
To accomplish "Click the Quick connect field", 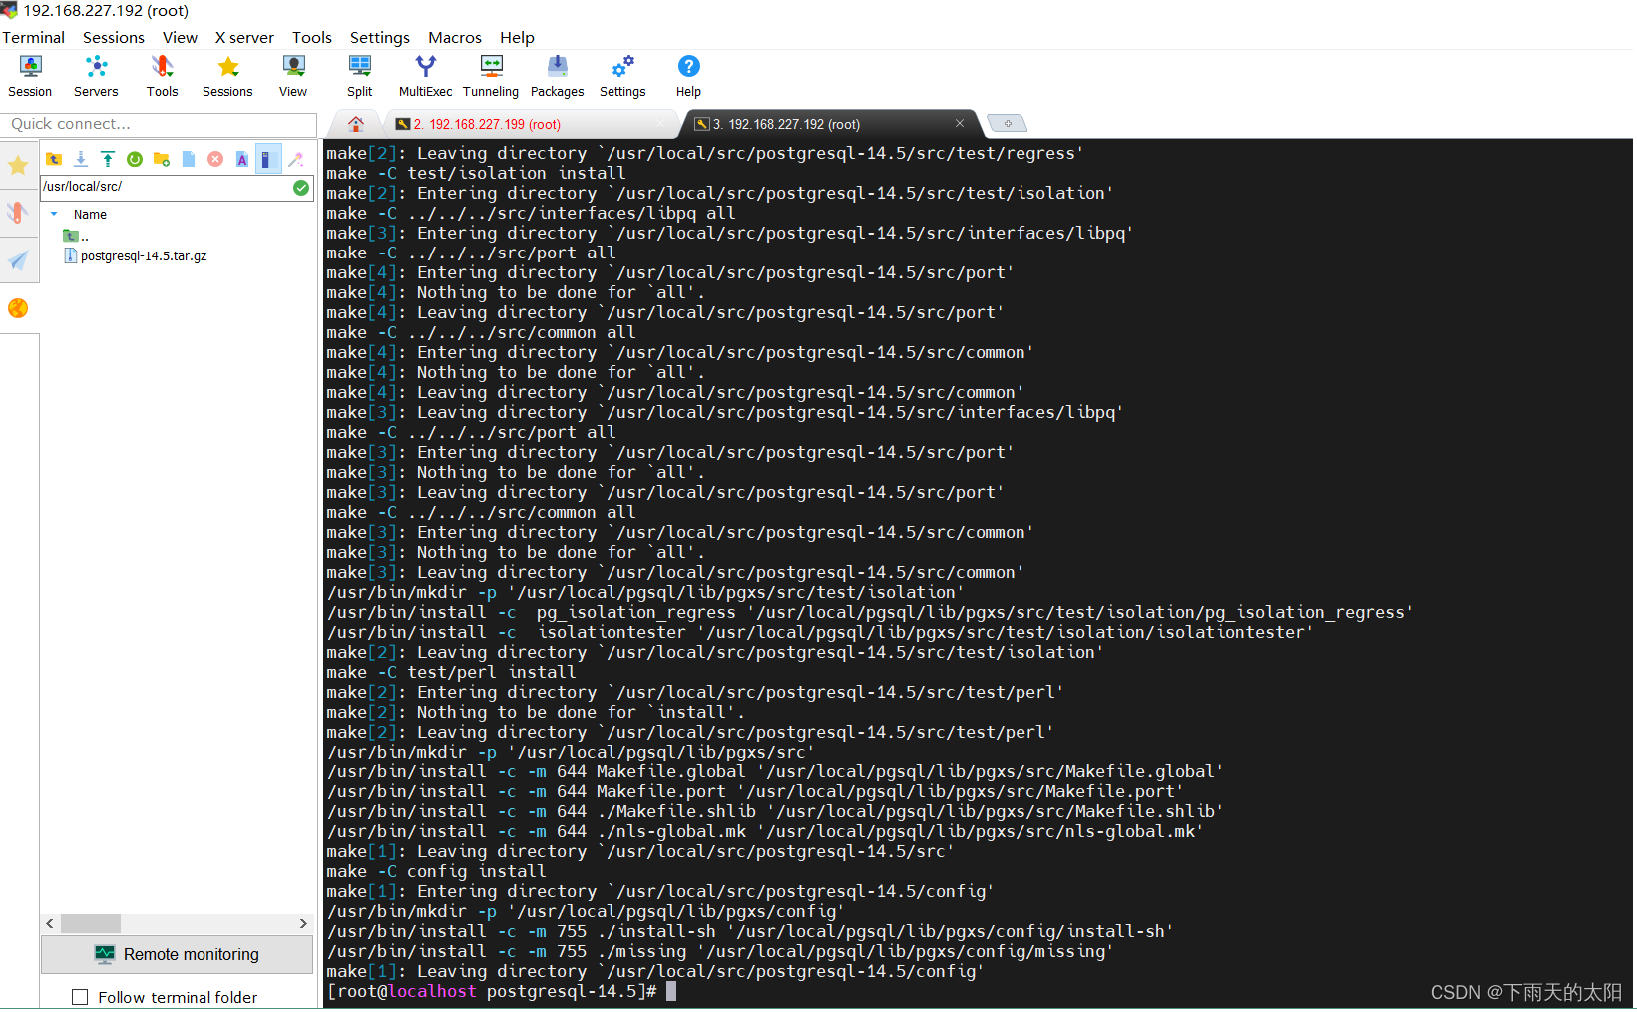I will tap(159, 124).
